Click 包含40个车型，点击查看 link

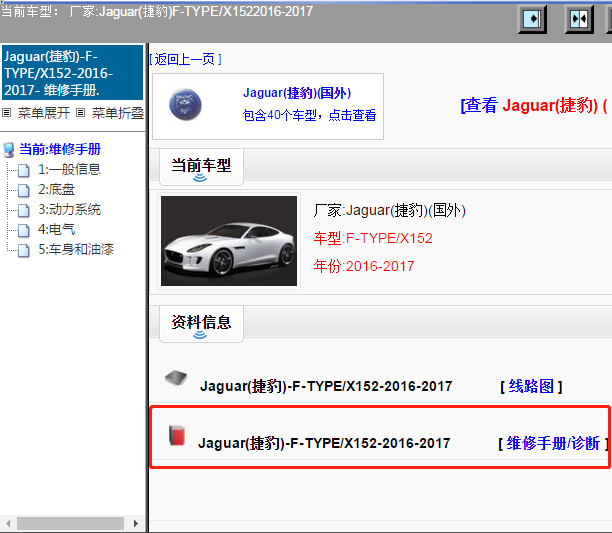(x=309, y=115)
